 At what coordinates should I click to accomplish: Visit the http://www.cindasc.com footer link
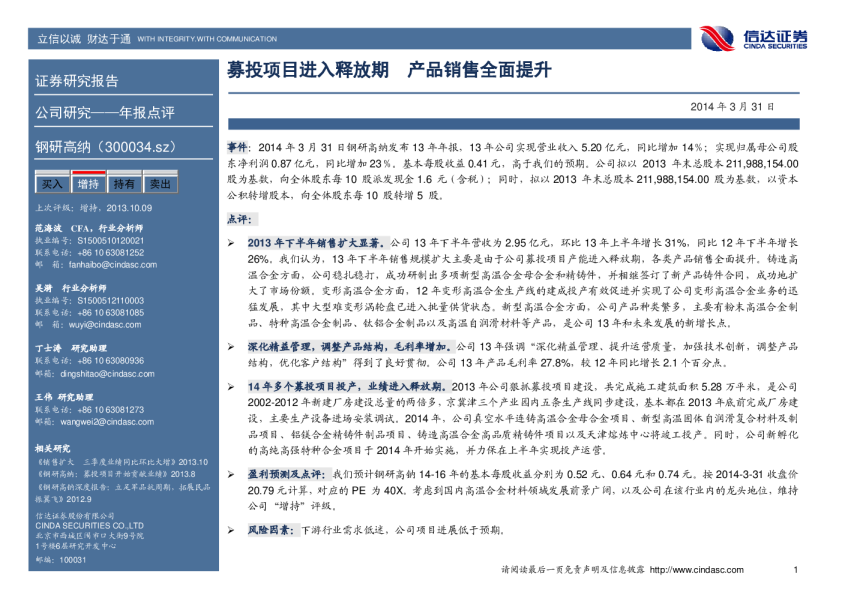point(698,570)
